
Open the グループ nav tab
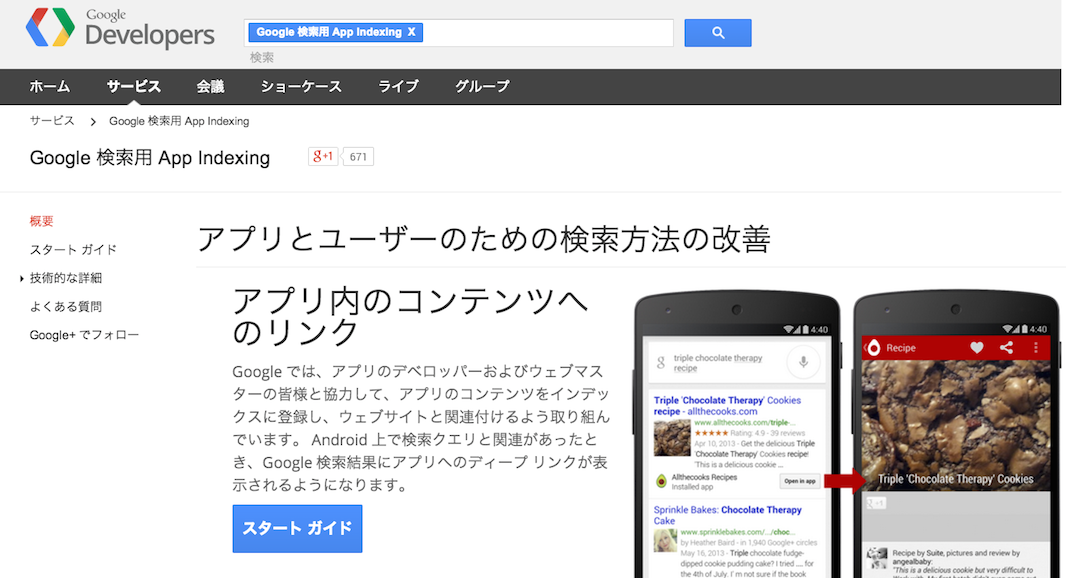(x=482, y=86)
